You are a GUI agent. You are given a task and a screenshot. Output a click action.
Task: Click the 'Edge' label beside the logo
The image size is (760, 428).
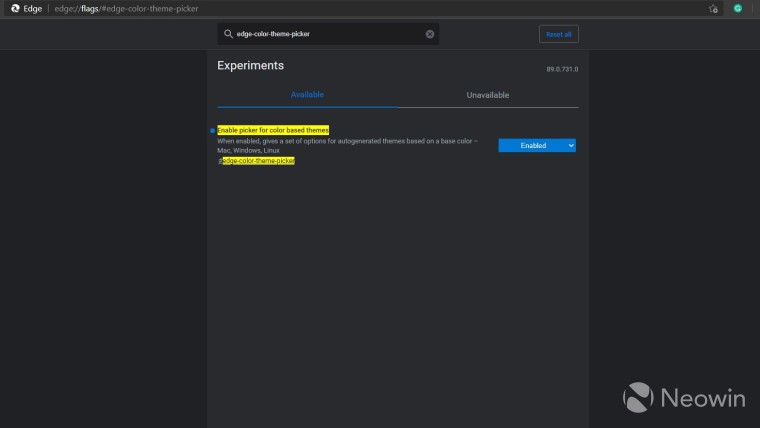click(x=32, y=9)
